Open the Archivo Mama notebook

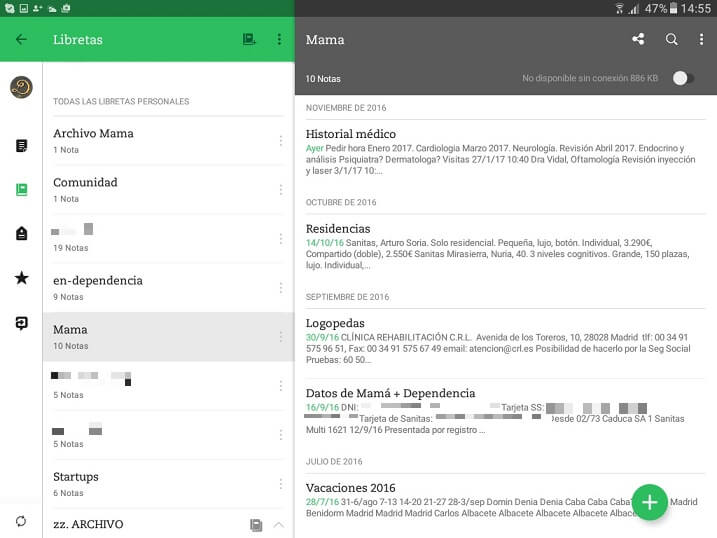tap(168, 141)
